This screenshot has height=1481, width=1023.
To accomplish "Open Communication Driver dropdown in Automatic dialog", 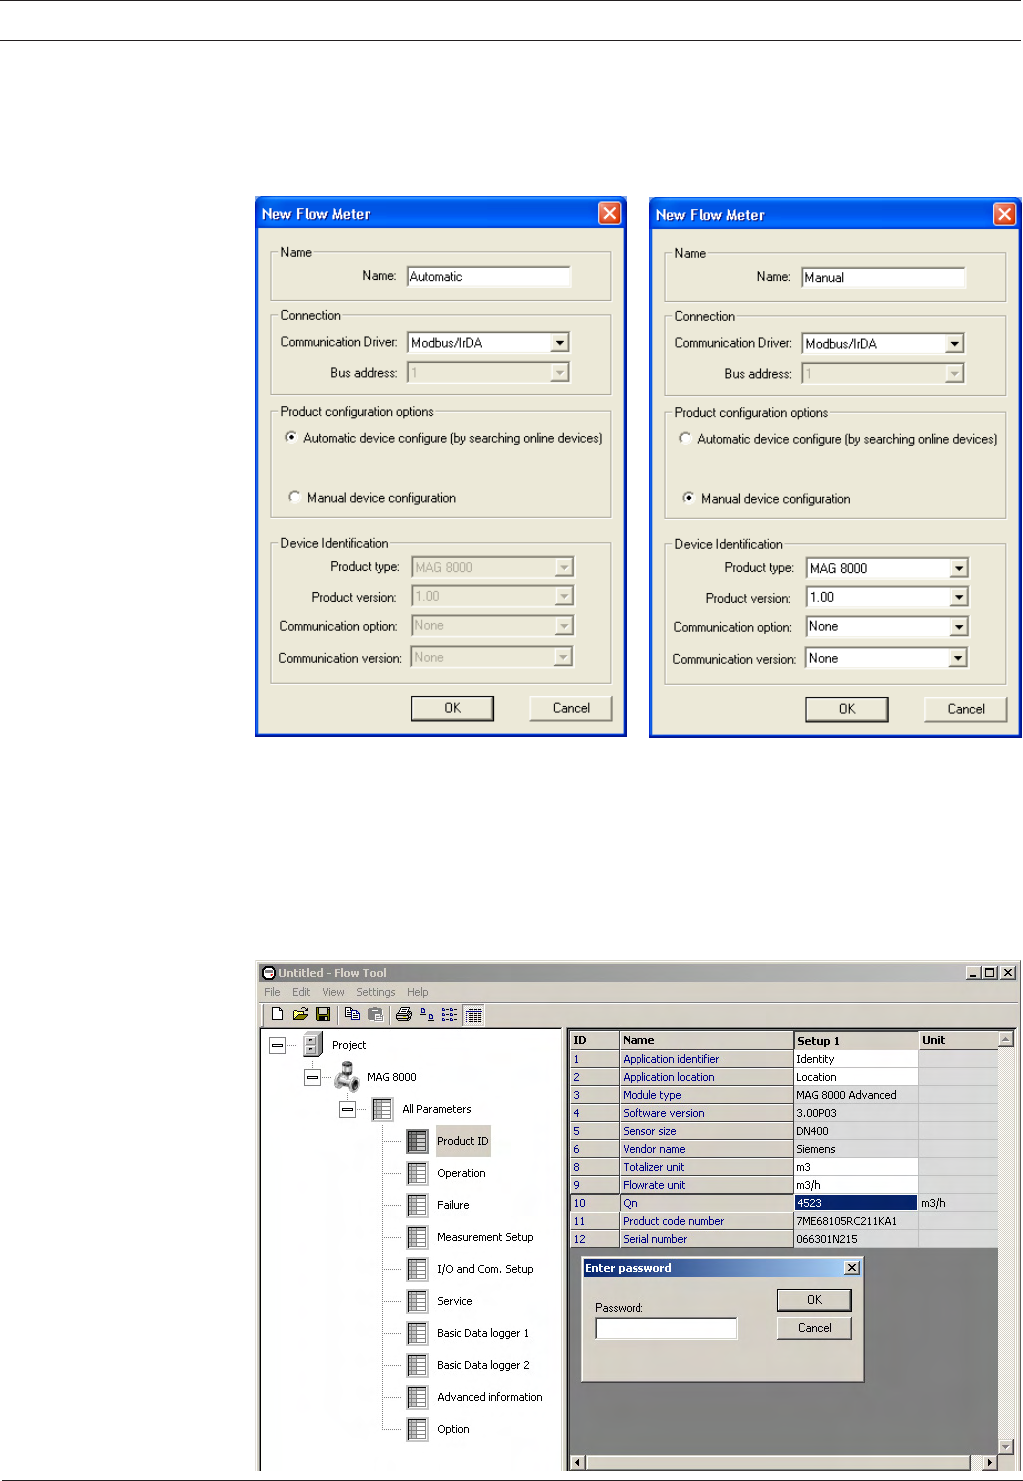I will point(560,342).
